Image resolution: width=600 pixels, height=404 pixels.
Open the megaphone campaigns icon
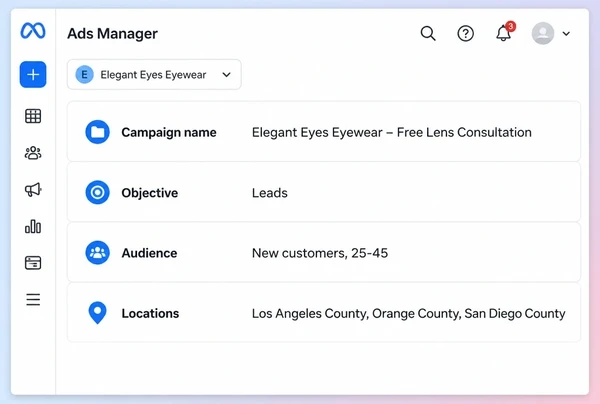click(x=33, y=190)
